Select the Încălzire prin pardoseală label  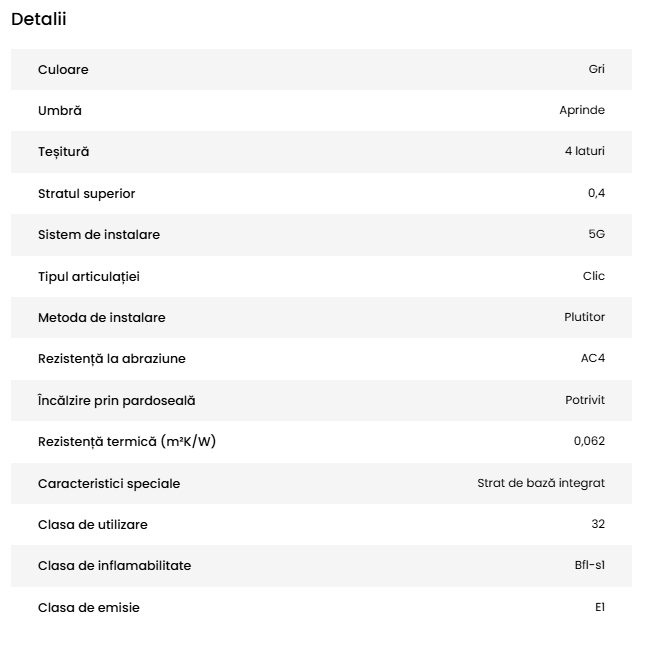(x=117, y=401)
